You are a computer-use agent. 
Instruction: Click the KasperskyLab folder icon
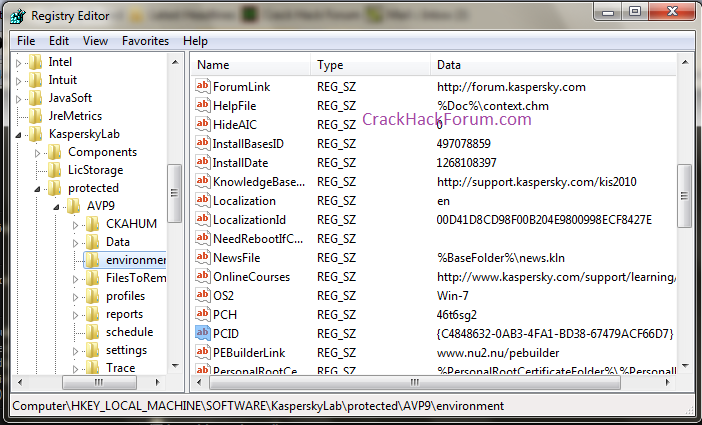[35, 134]
